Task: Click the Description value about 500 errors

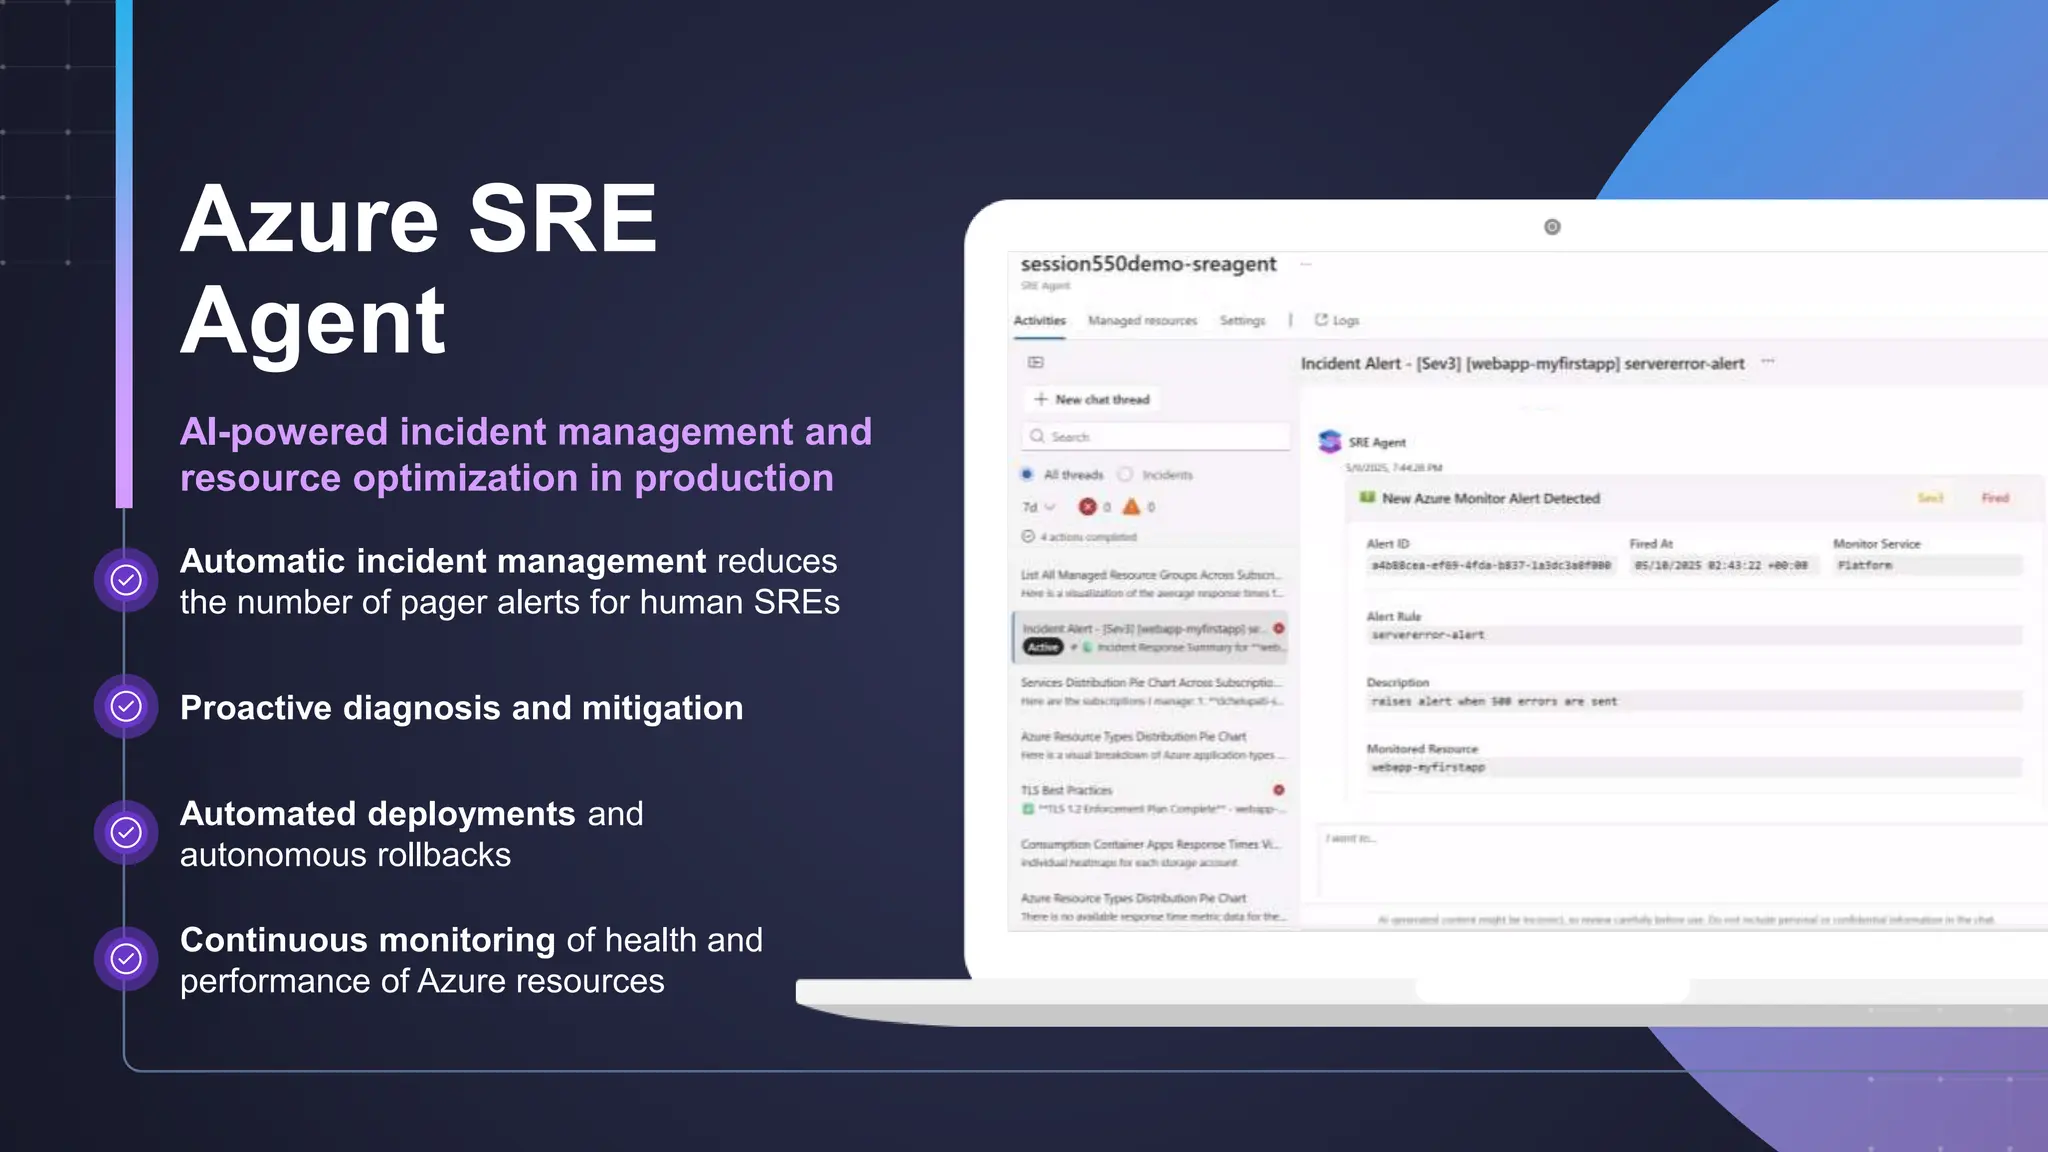Action: (1694, 702)
